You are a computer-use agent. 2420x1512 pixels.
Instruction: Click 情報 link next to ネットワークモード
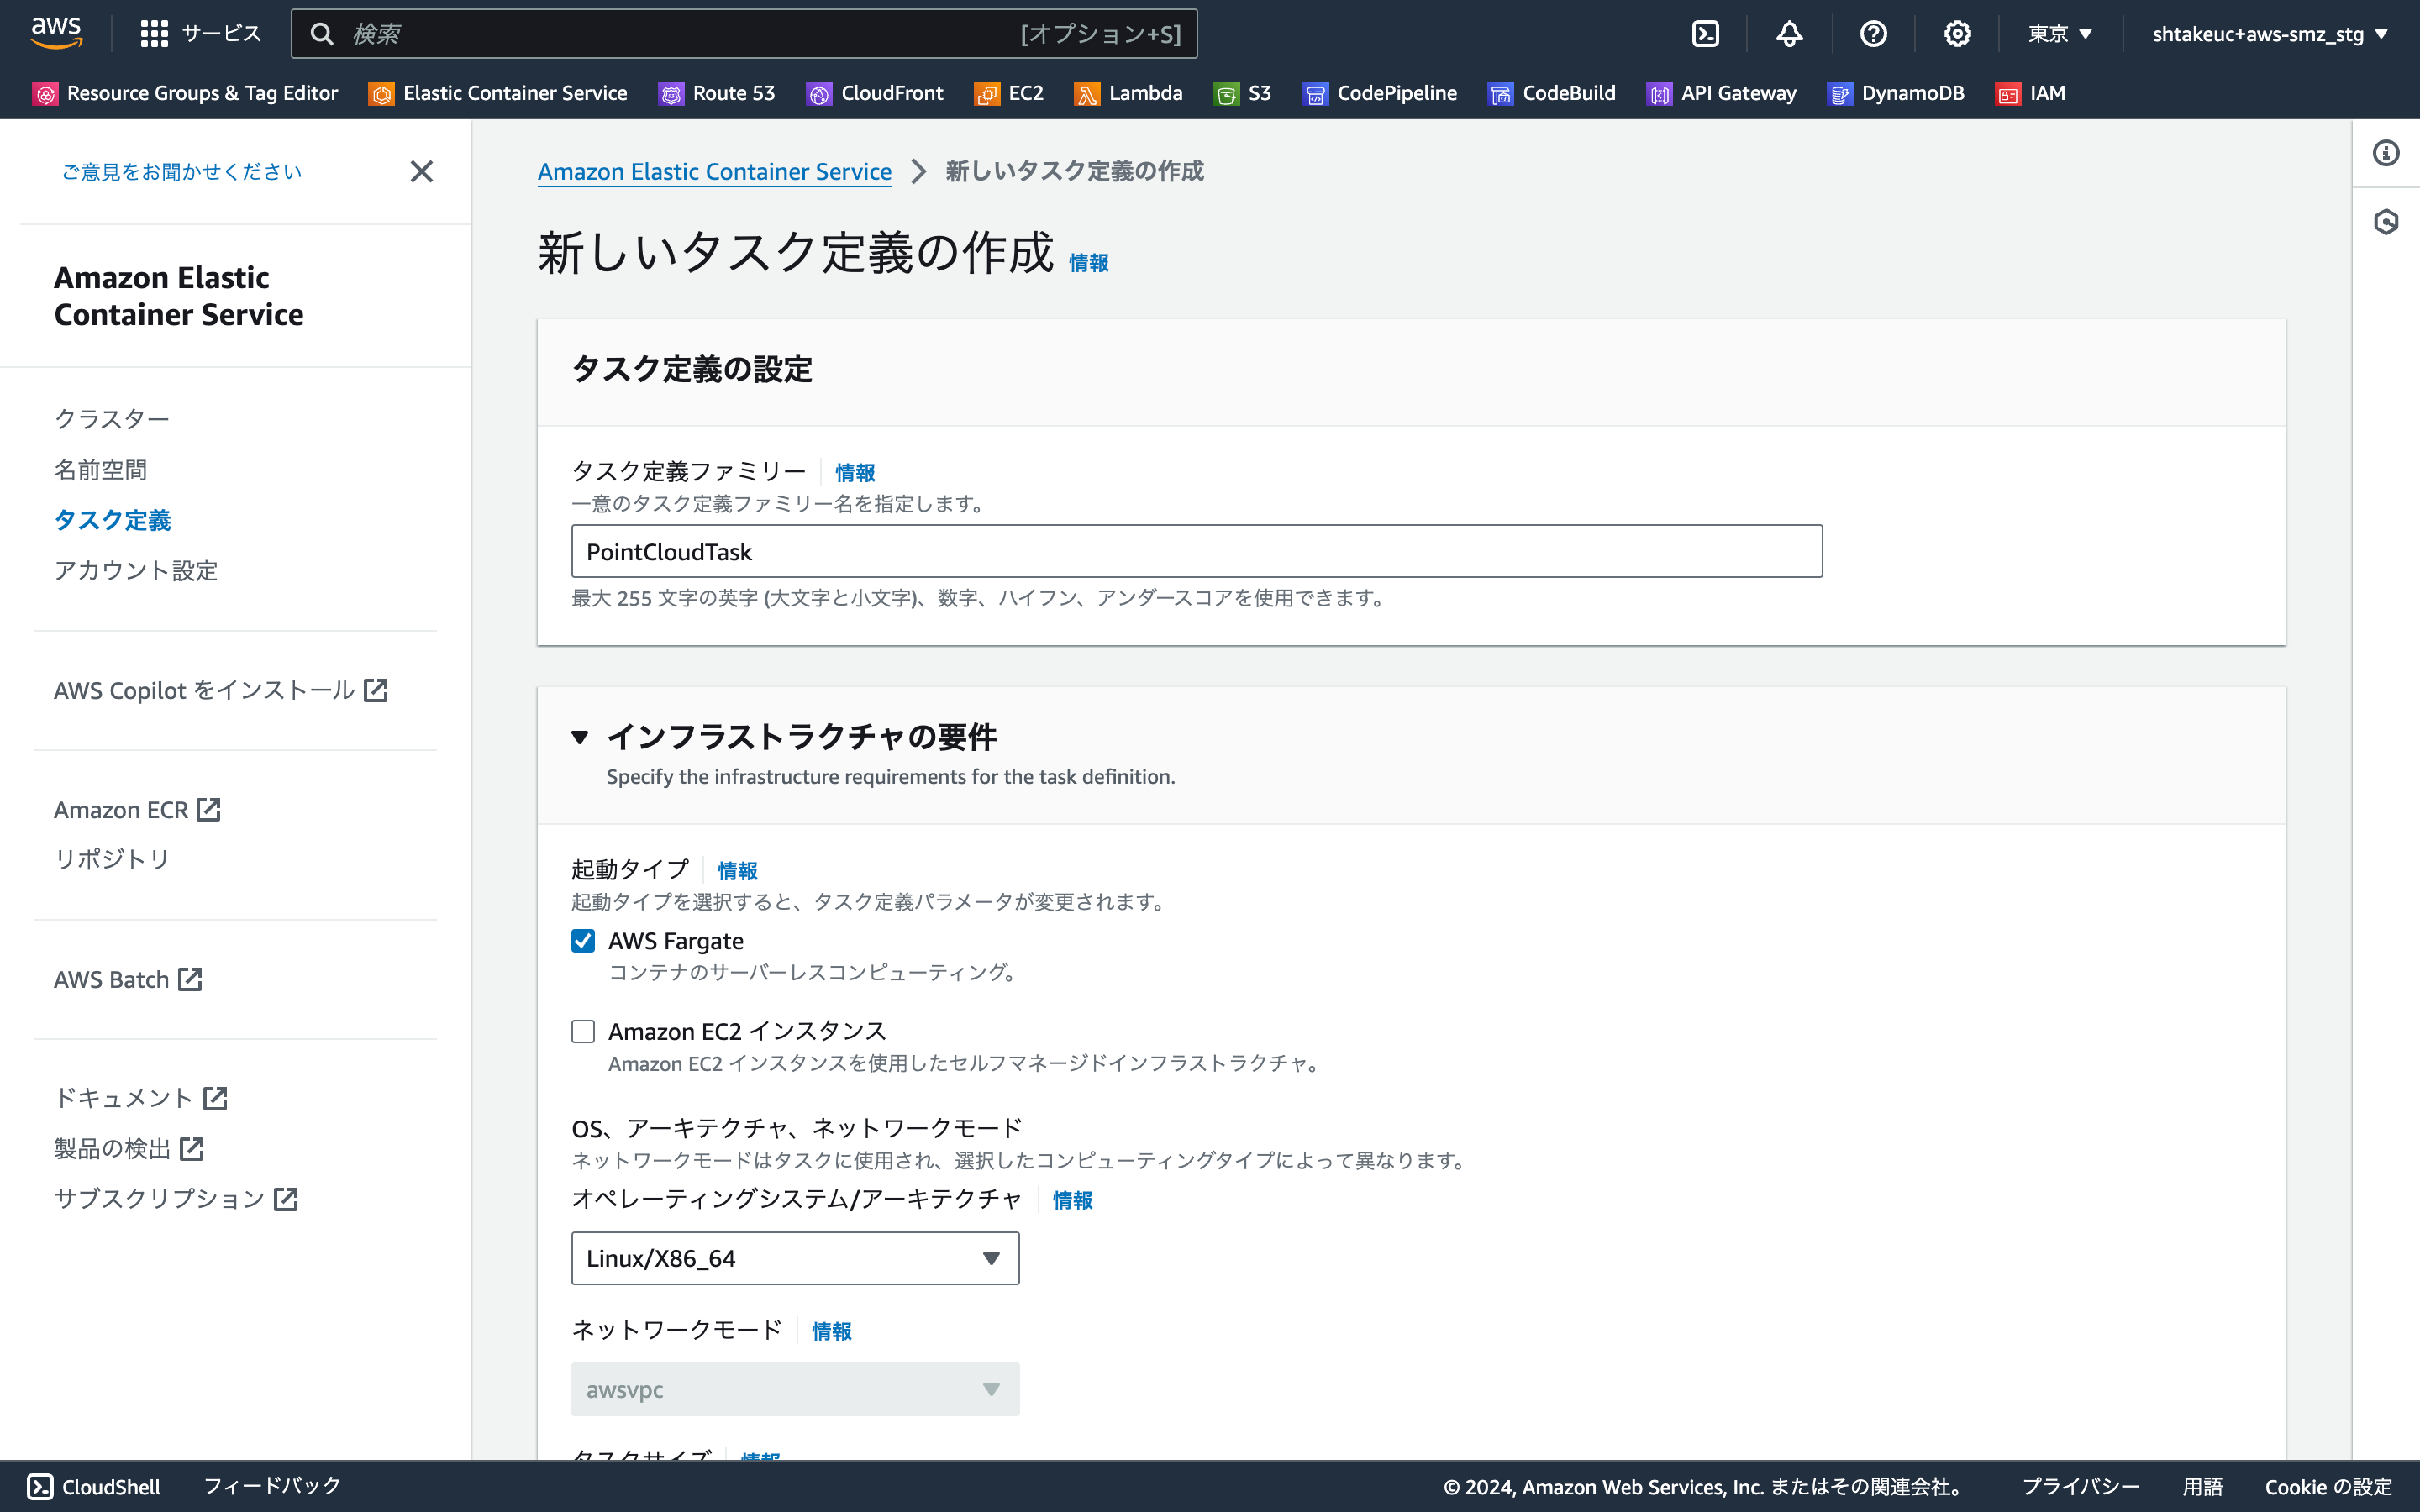(x=831, y=1331)
